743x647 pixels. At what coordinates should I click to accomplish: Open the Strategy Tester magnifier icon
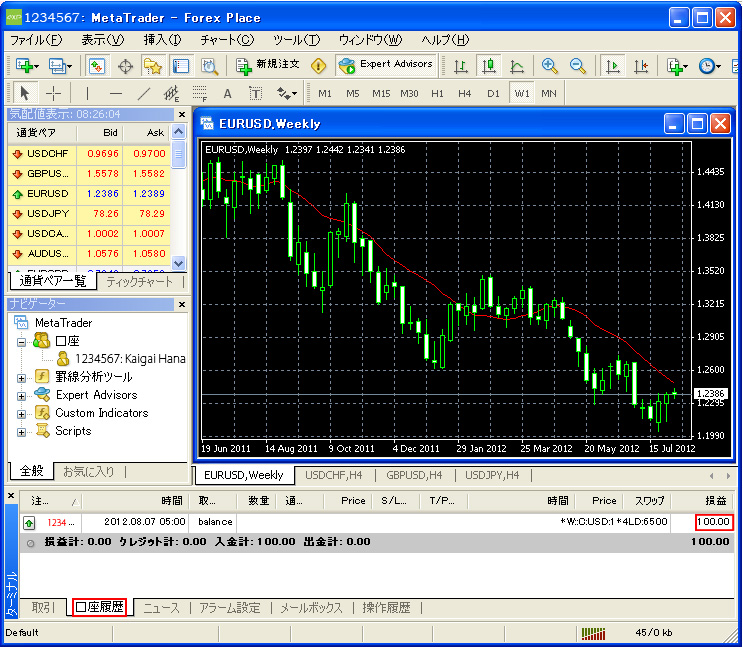click(209, 66)
